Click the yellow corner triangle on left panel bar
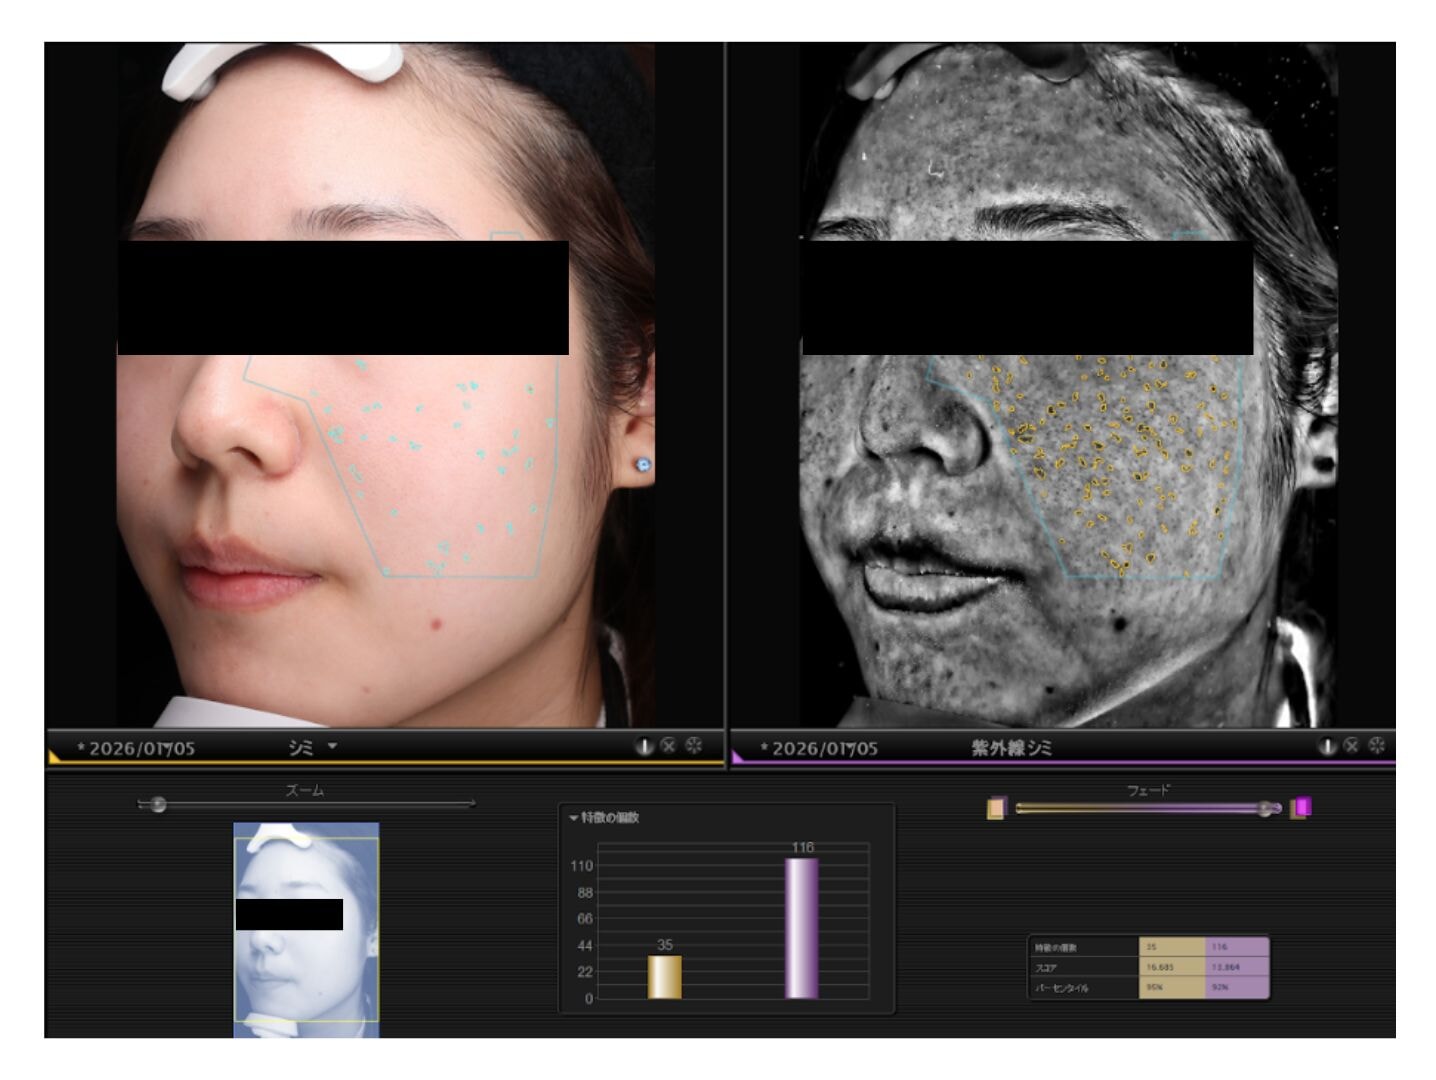Viewport: 1436px width, 1080px height. (x=54, y=758)
